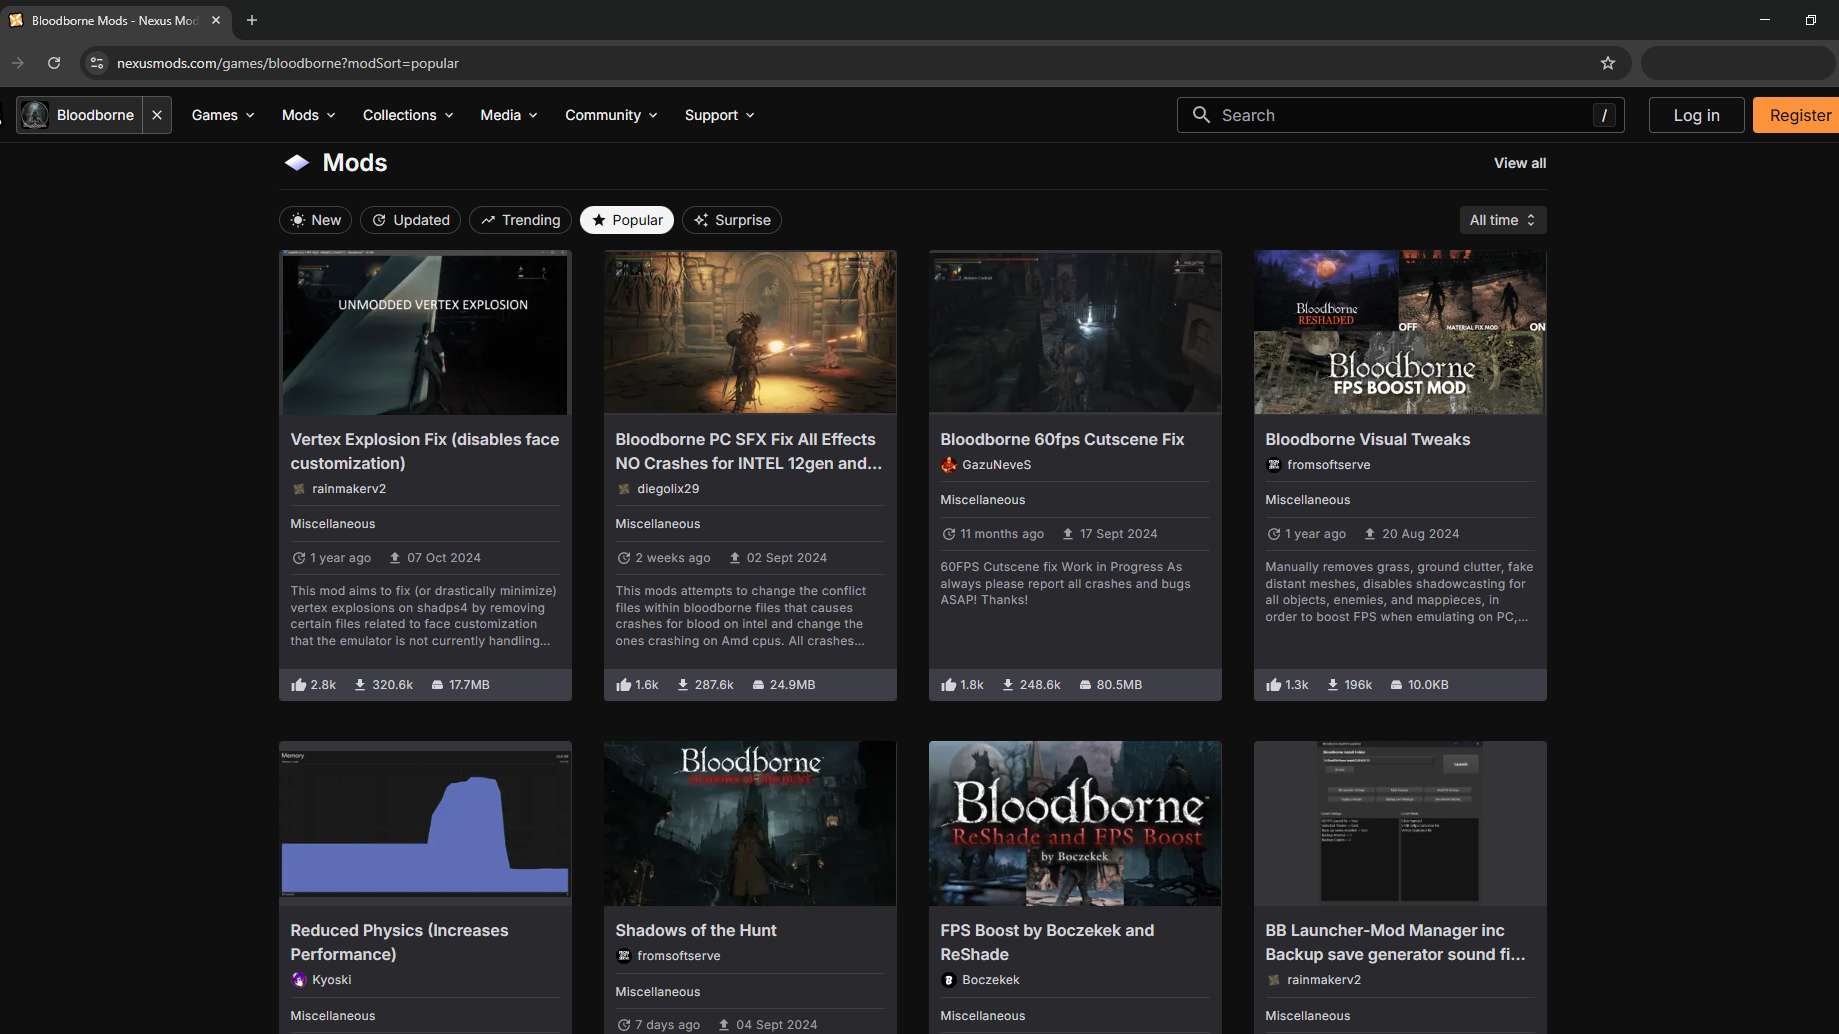Select the New sort filter
The width and height of the screenshot is (1839, 1034).
(x=315, y=220)
